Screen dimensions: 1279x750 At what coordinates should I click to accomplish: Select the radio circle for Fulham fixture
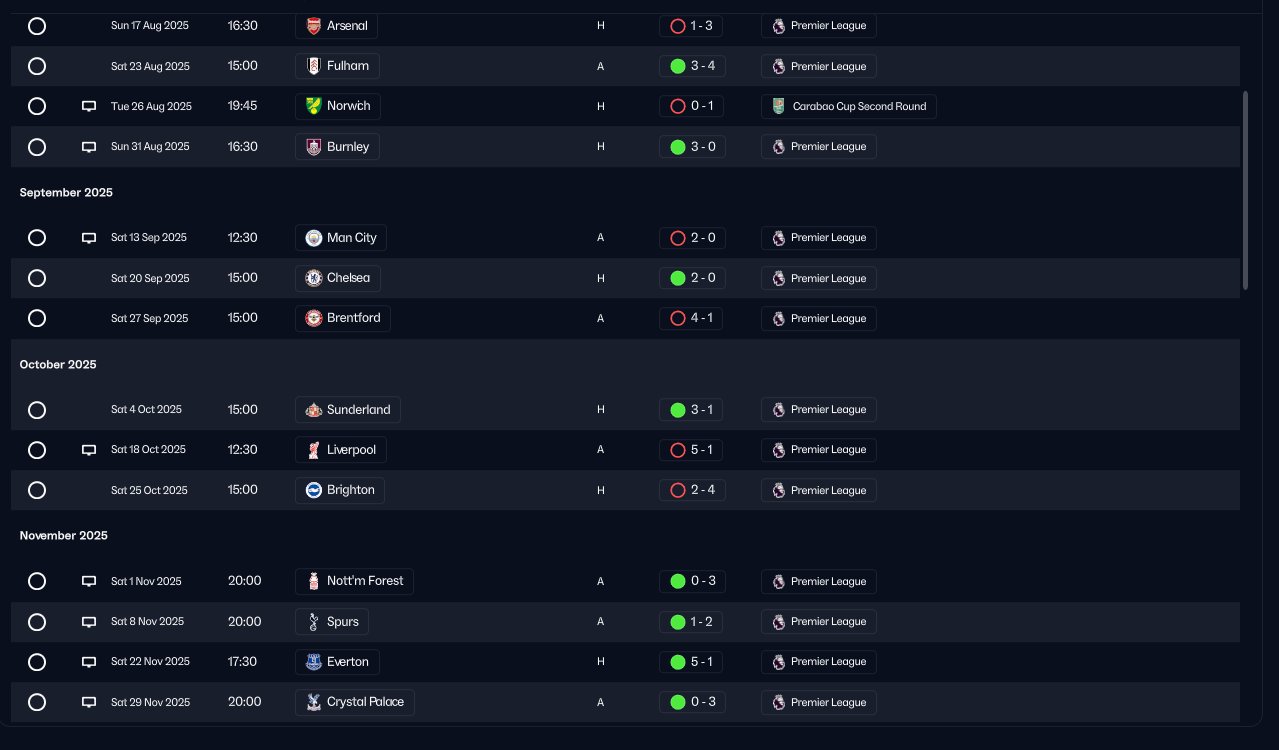pyautogui.click(x=37, y=66)
